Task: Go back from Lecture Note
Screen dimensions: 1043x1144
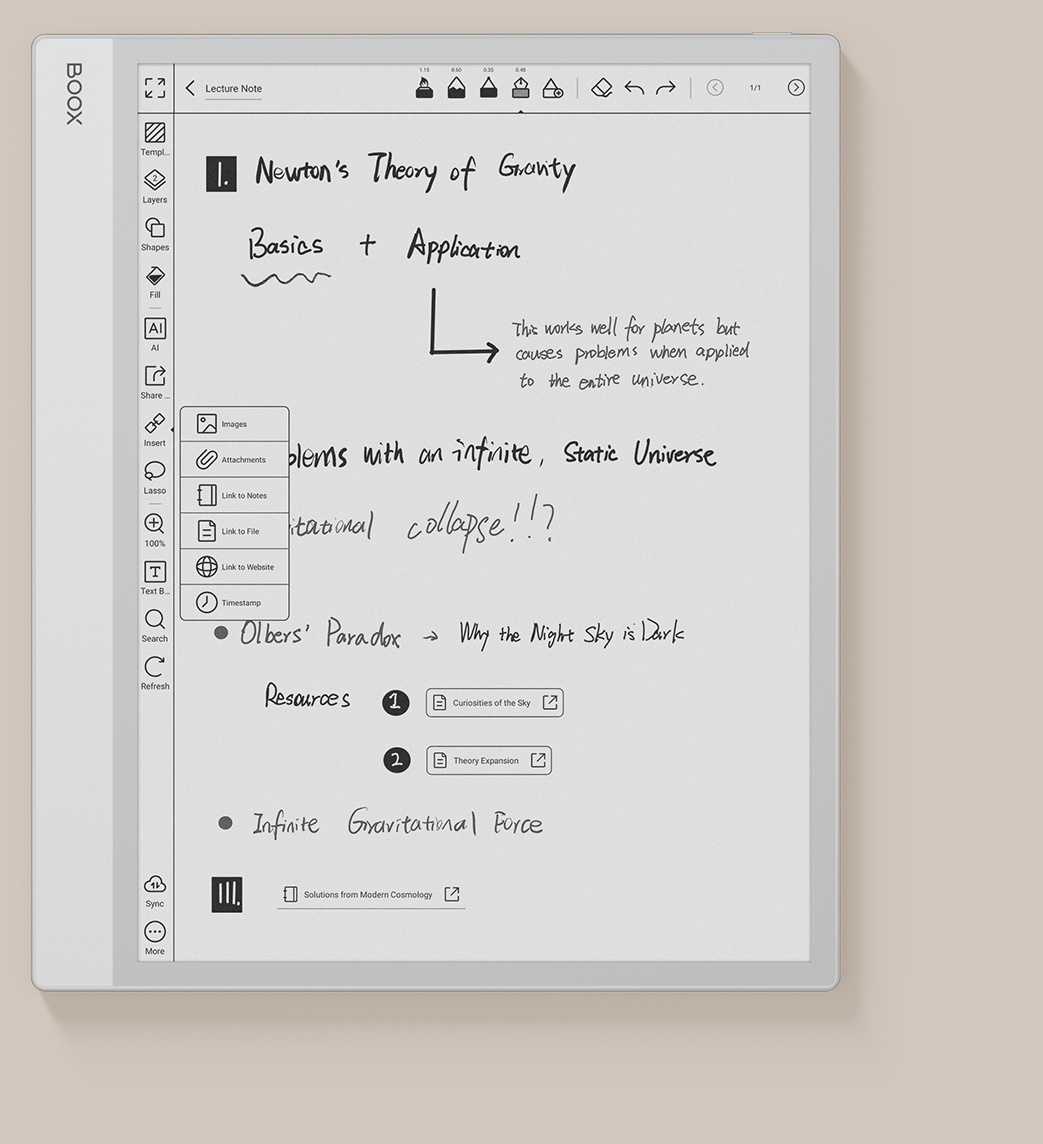Action: (190, 88)
